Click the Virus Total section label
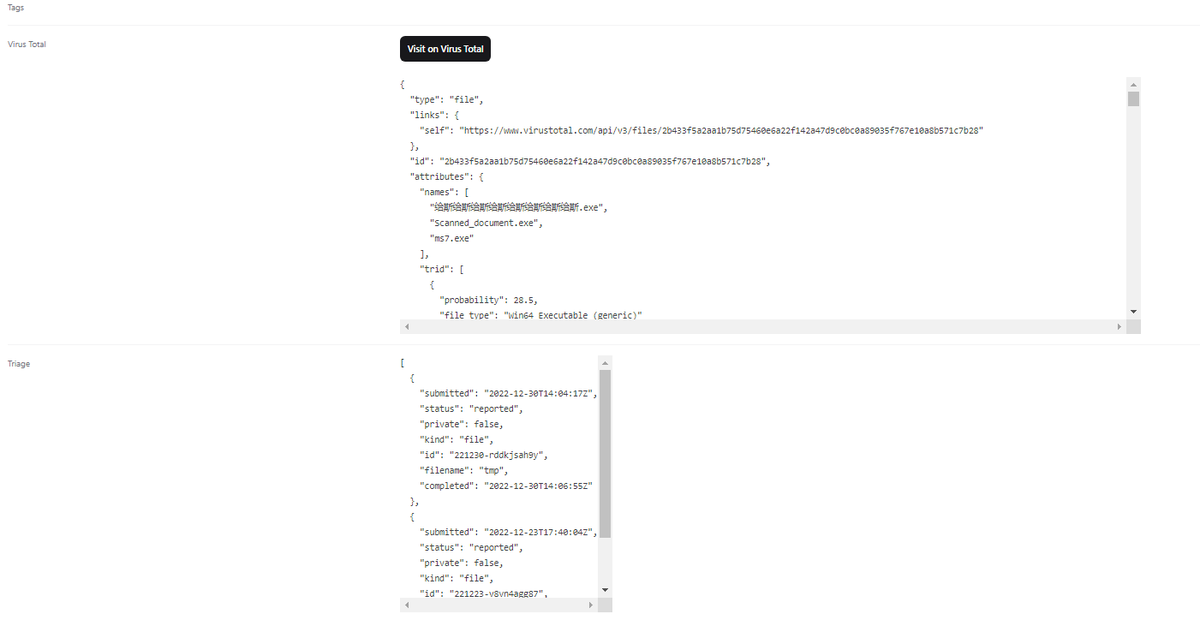Image resolution: width=1200 pixels, height=620 pixels. [x=27, y=44]
